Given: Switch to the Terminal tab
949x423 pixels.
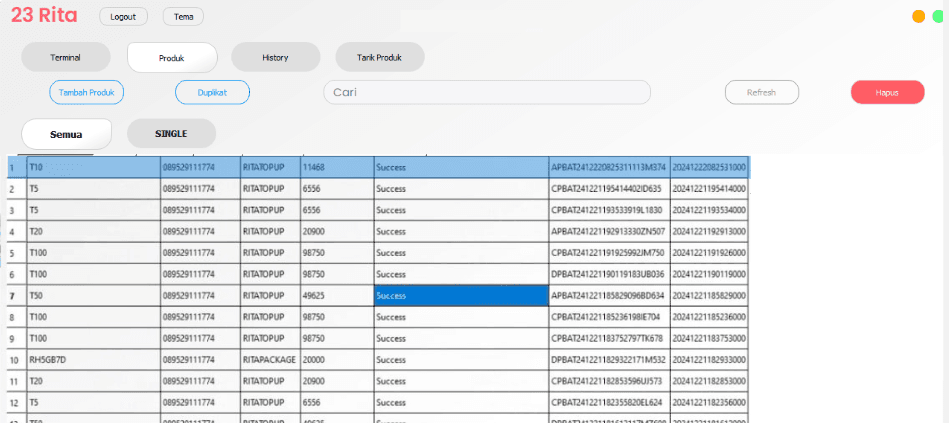Looking at the screenshot, I should (x=66, y=57).
